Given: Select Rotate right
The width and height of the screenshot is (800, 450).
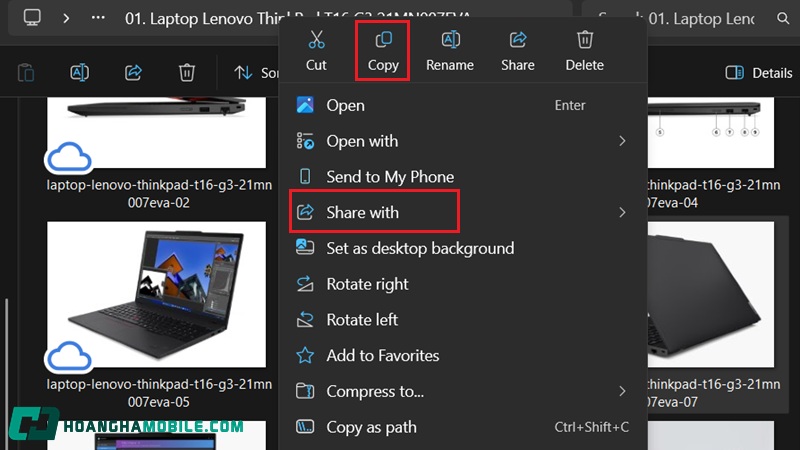Looking at the screenshot, I should 463,284.
